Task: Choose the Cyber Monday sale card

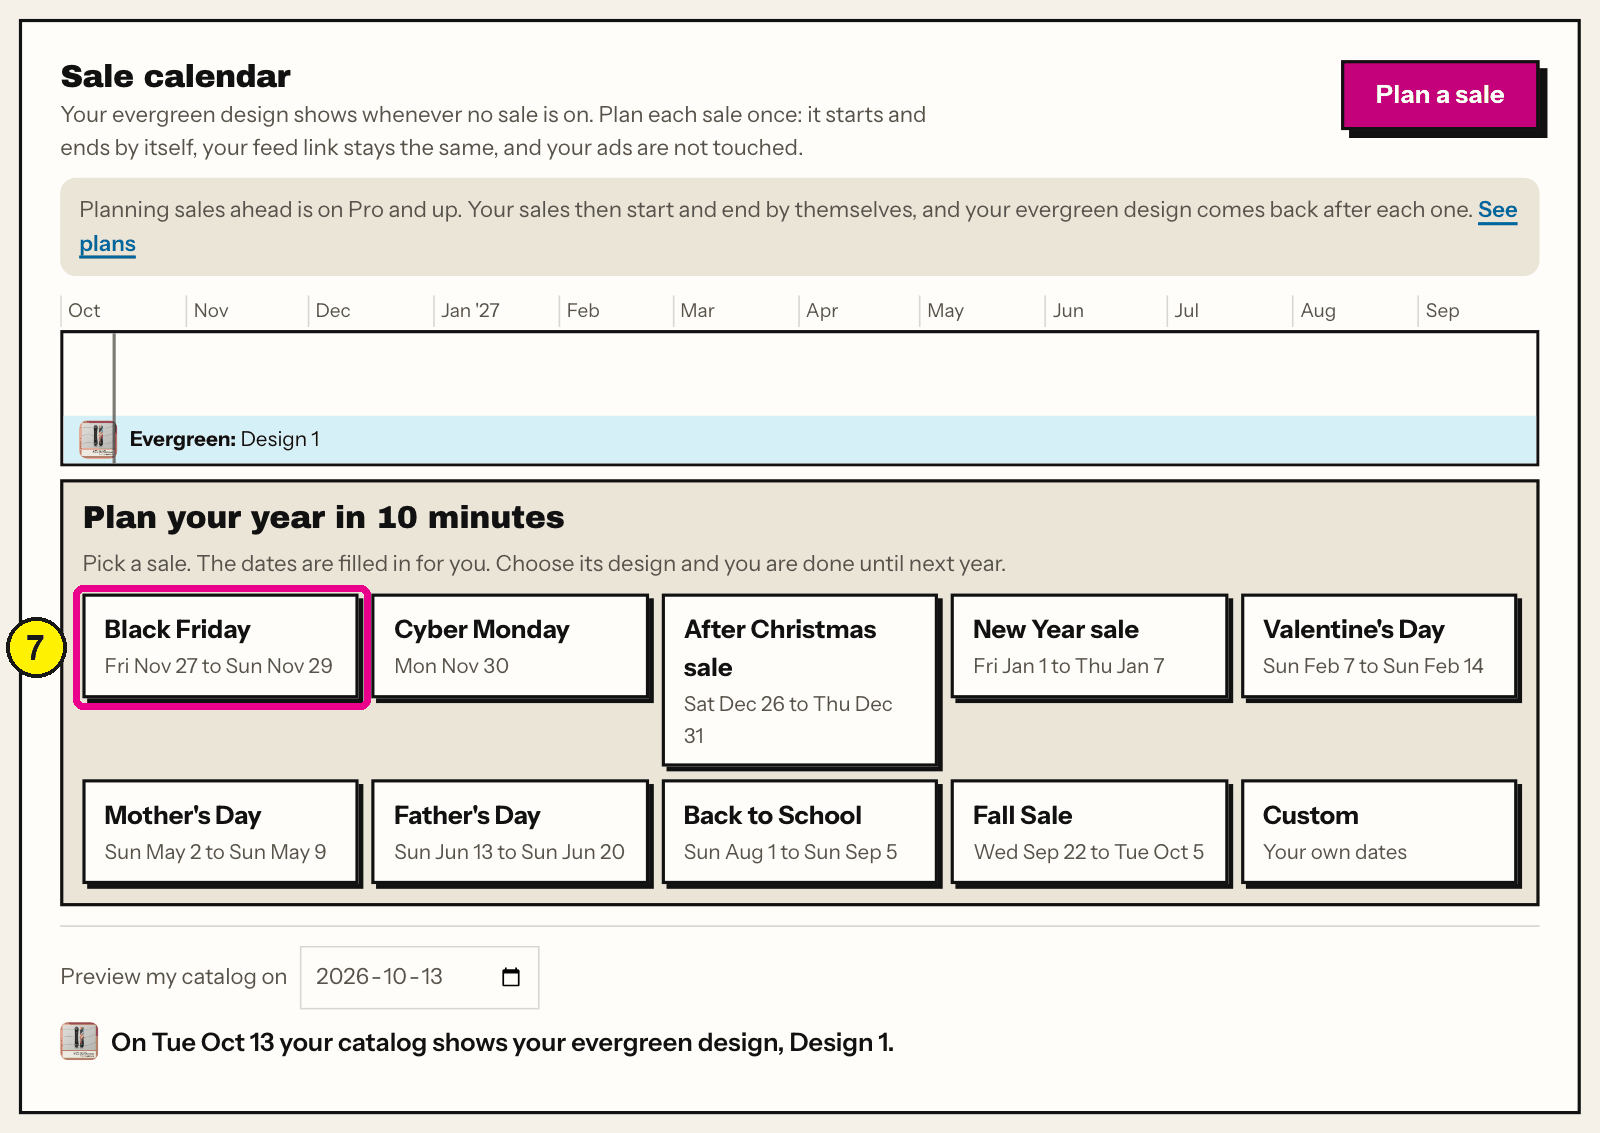Action: [x=510, y=646]
